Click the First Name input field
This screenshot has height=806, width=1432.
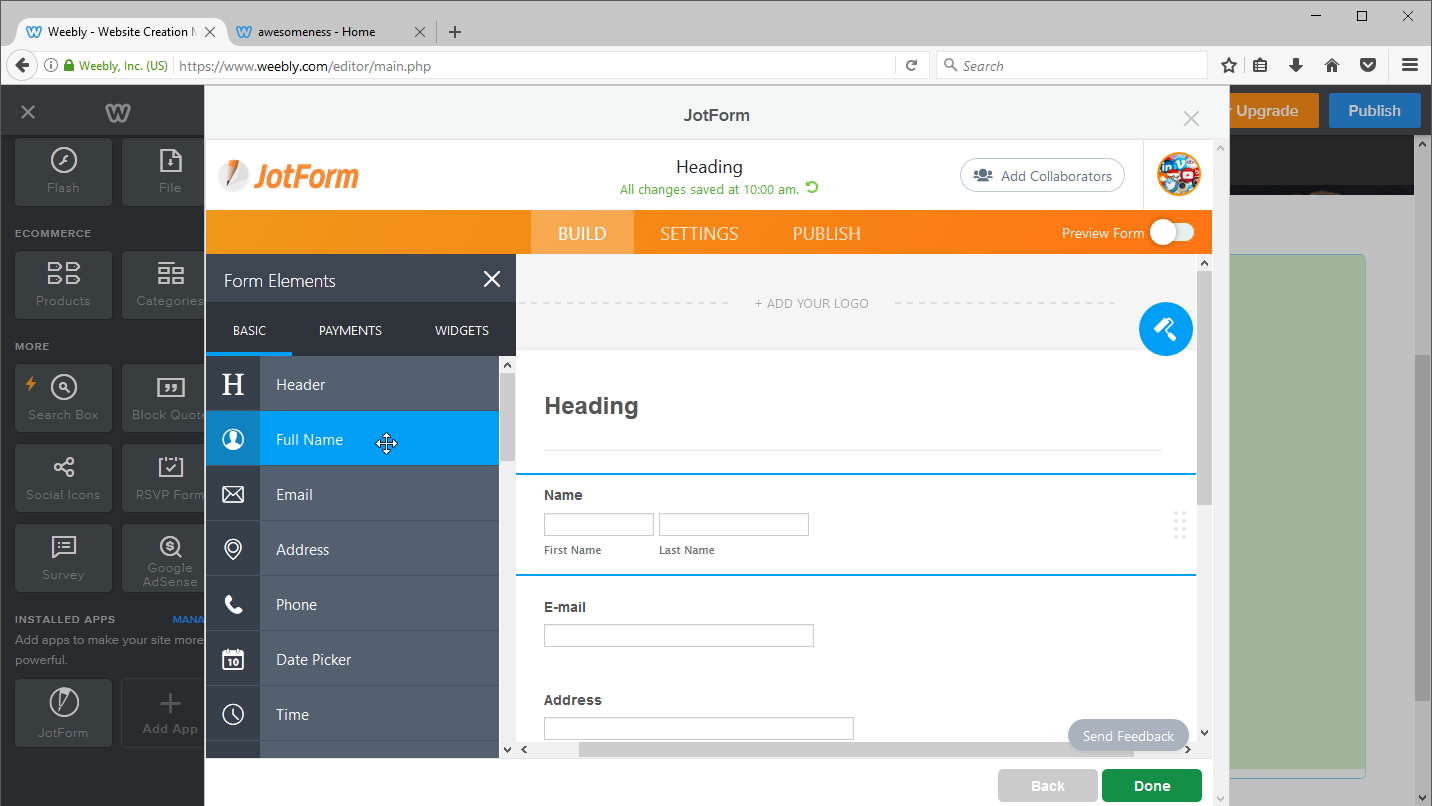598,523
